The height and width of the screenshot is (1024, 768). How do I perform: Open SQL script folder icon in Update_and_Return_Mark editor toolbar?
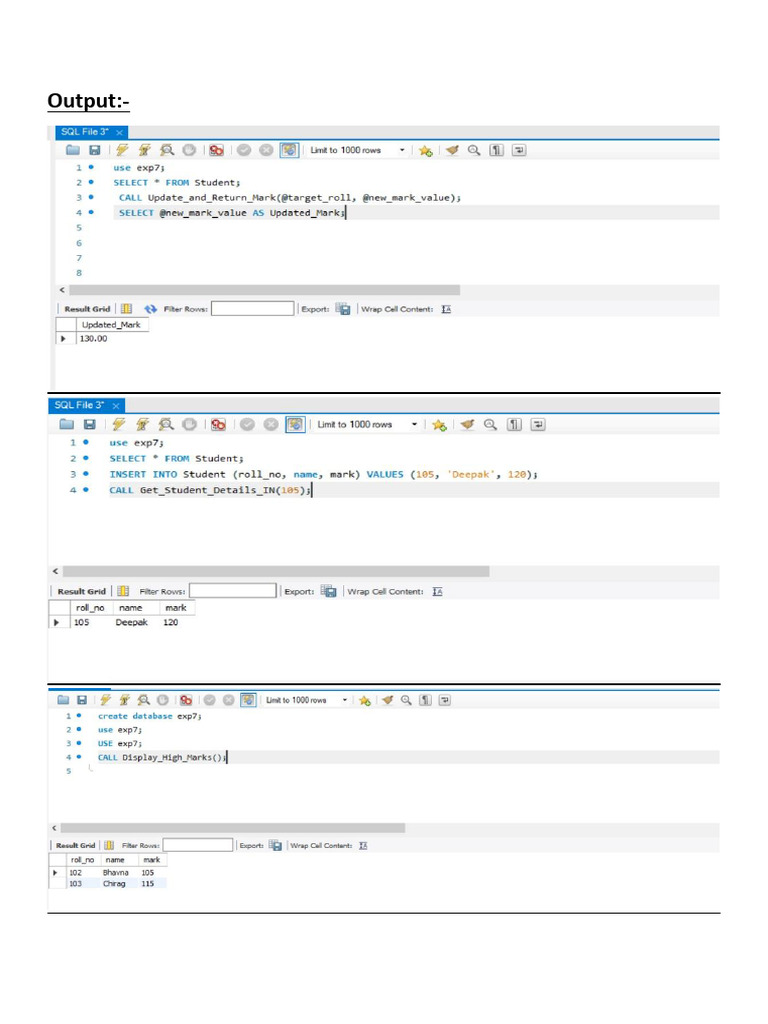(72, 150)
